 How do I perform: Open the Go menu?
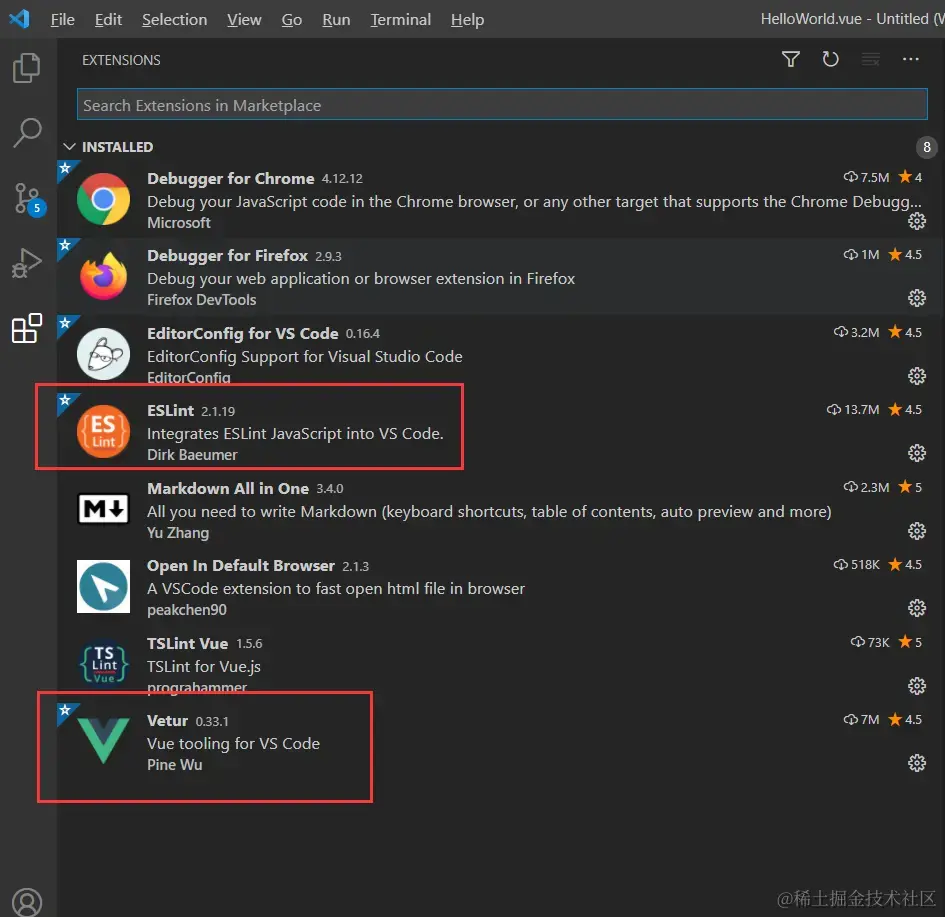(292, 20)
